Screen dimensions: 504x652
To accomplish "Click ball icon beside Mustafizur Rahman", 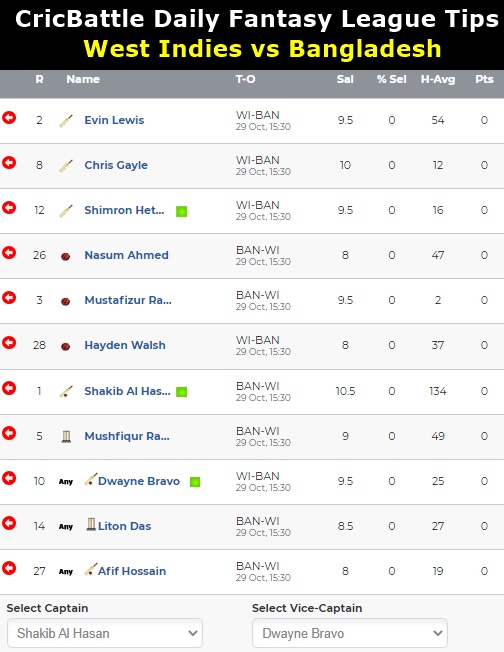I will [x=66, y=301].
